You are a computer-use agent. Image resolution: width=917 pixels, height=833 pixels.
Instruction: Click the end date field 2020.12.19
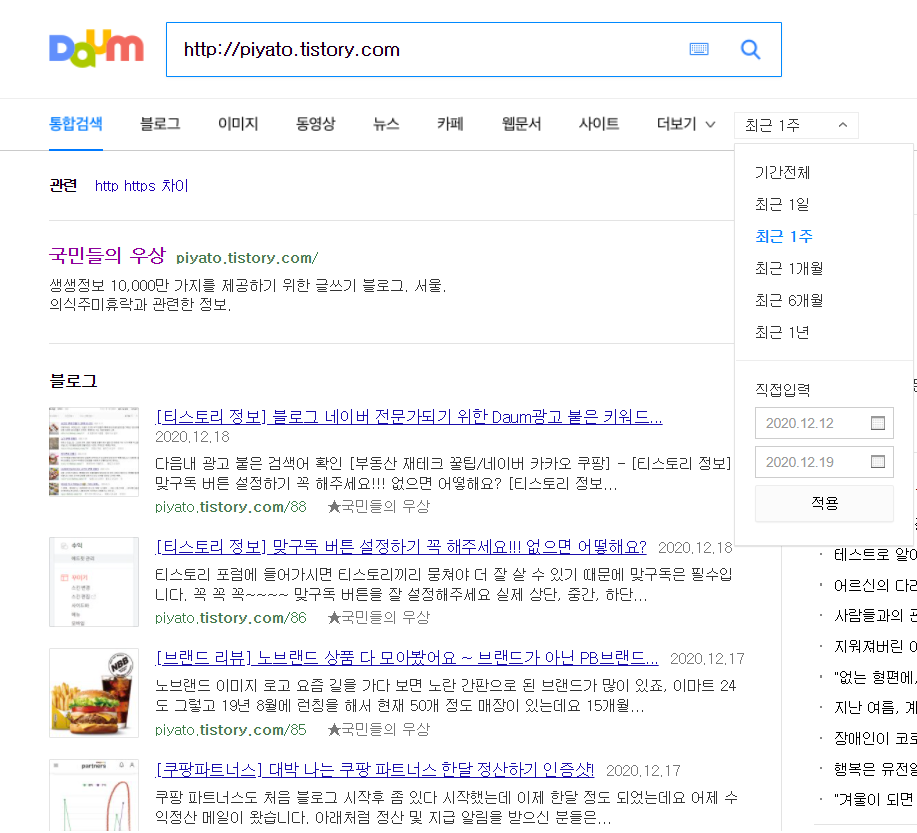click(x=824, y=462)
